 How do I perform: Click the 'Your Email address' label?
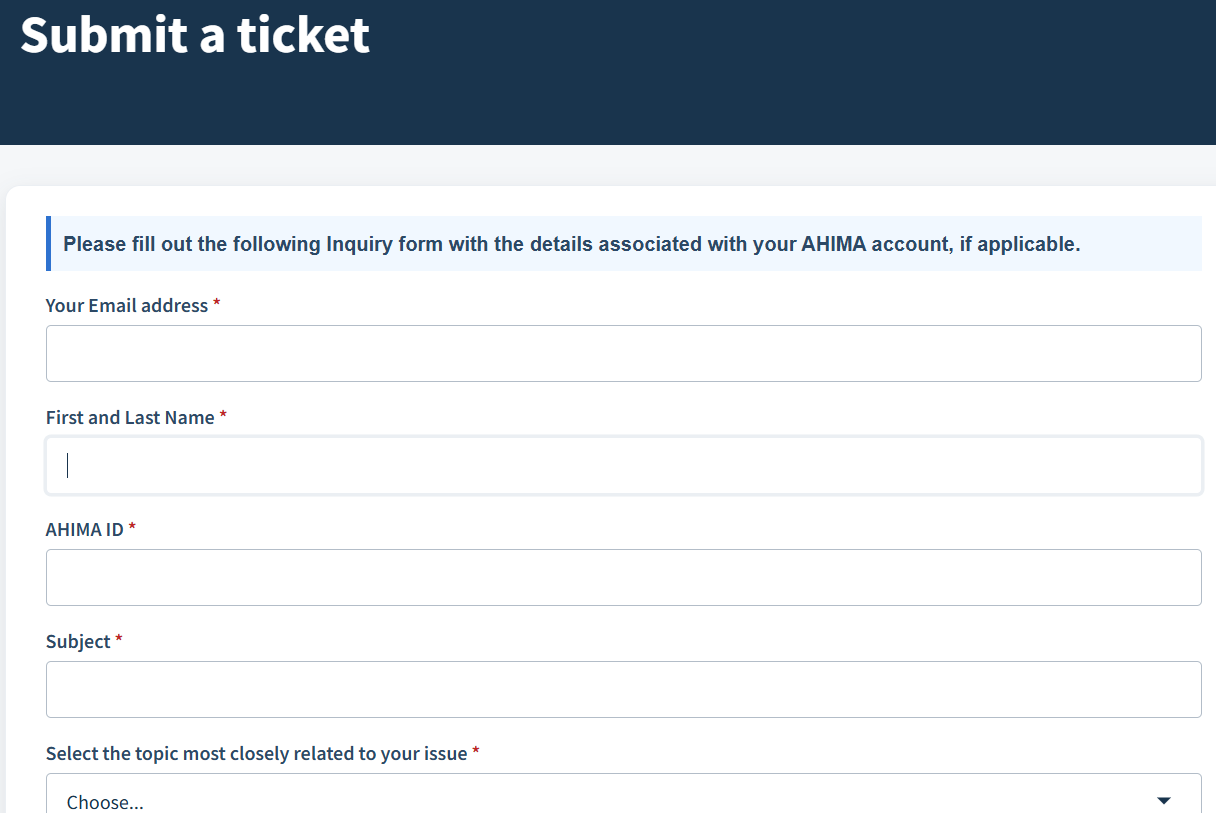pos(127,306)
